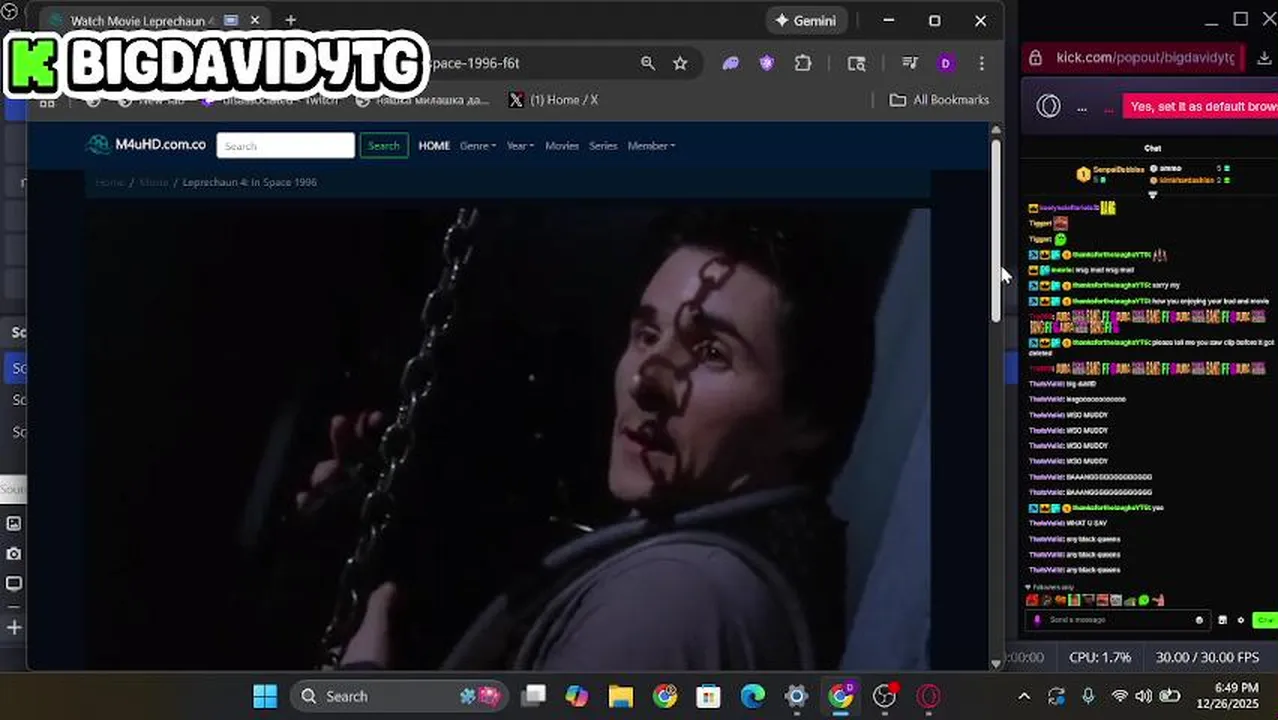Image resolution: width=1278 pixels, height=720 pixels.
Task: Bookmark this page with the star icon
Action: (x=680, y=63)
